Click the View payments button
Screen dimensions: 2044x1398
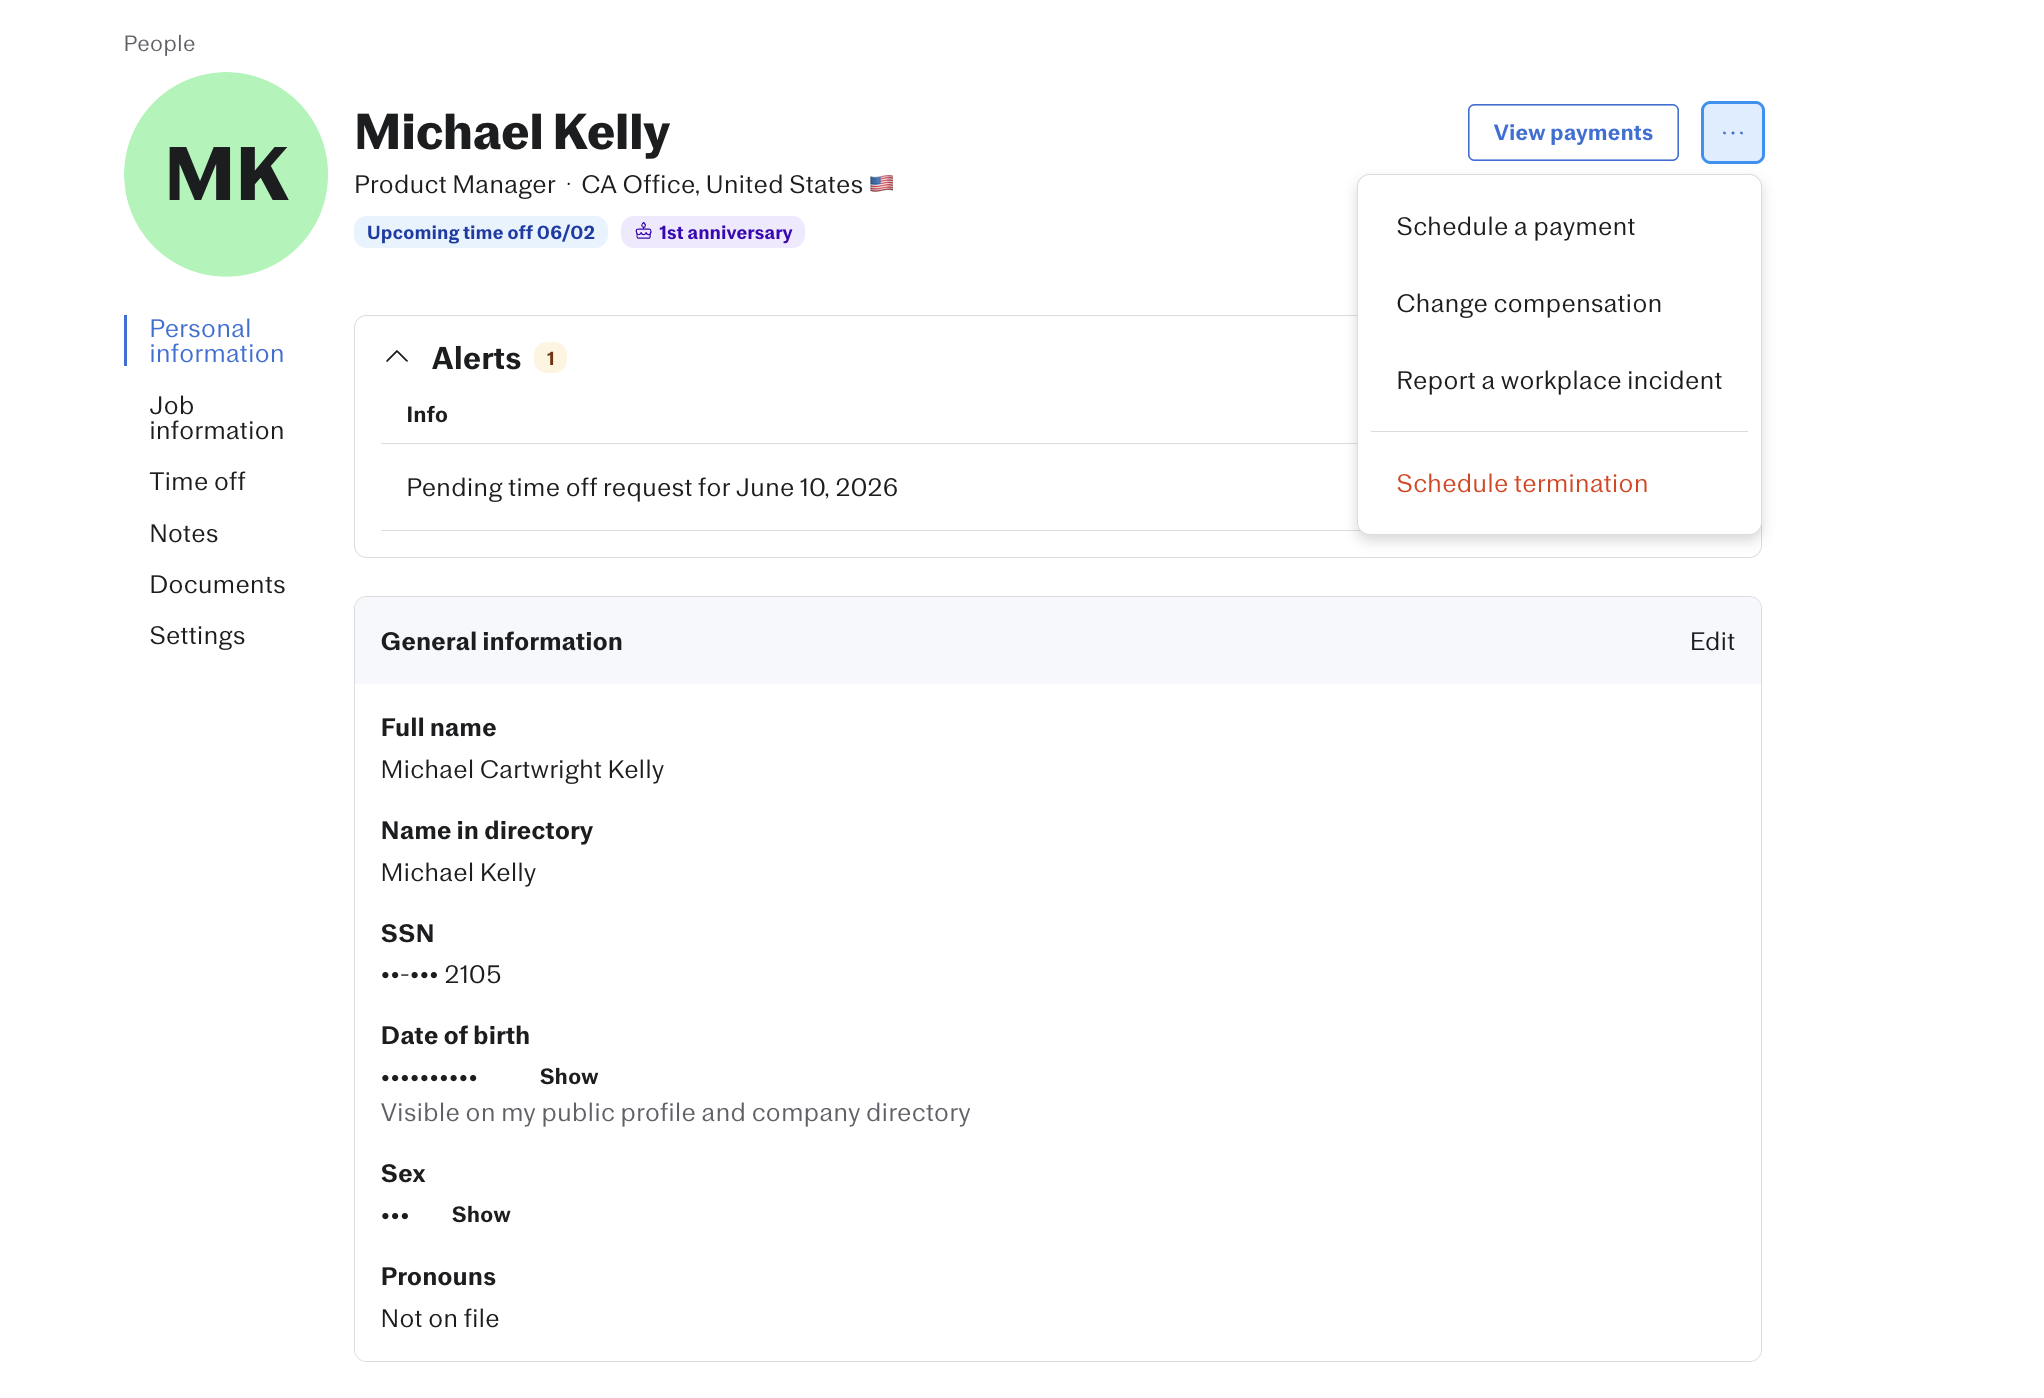point(1572,132)
